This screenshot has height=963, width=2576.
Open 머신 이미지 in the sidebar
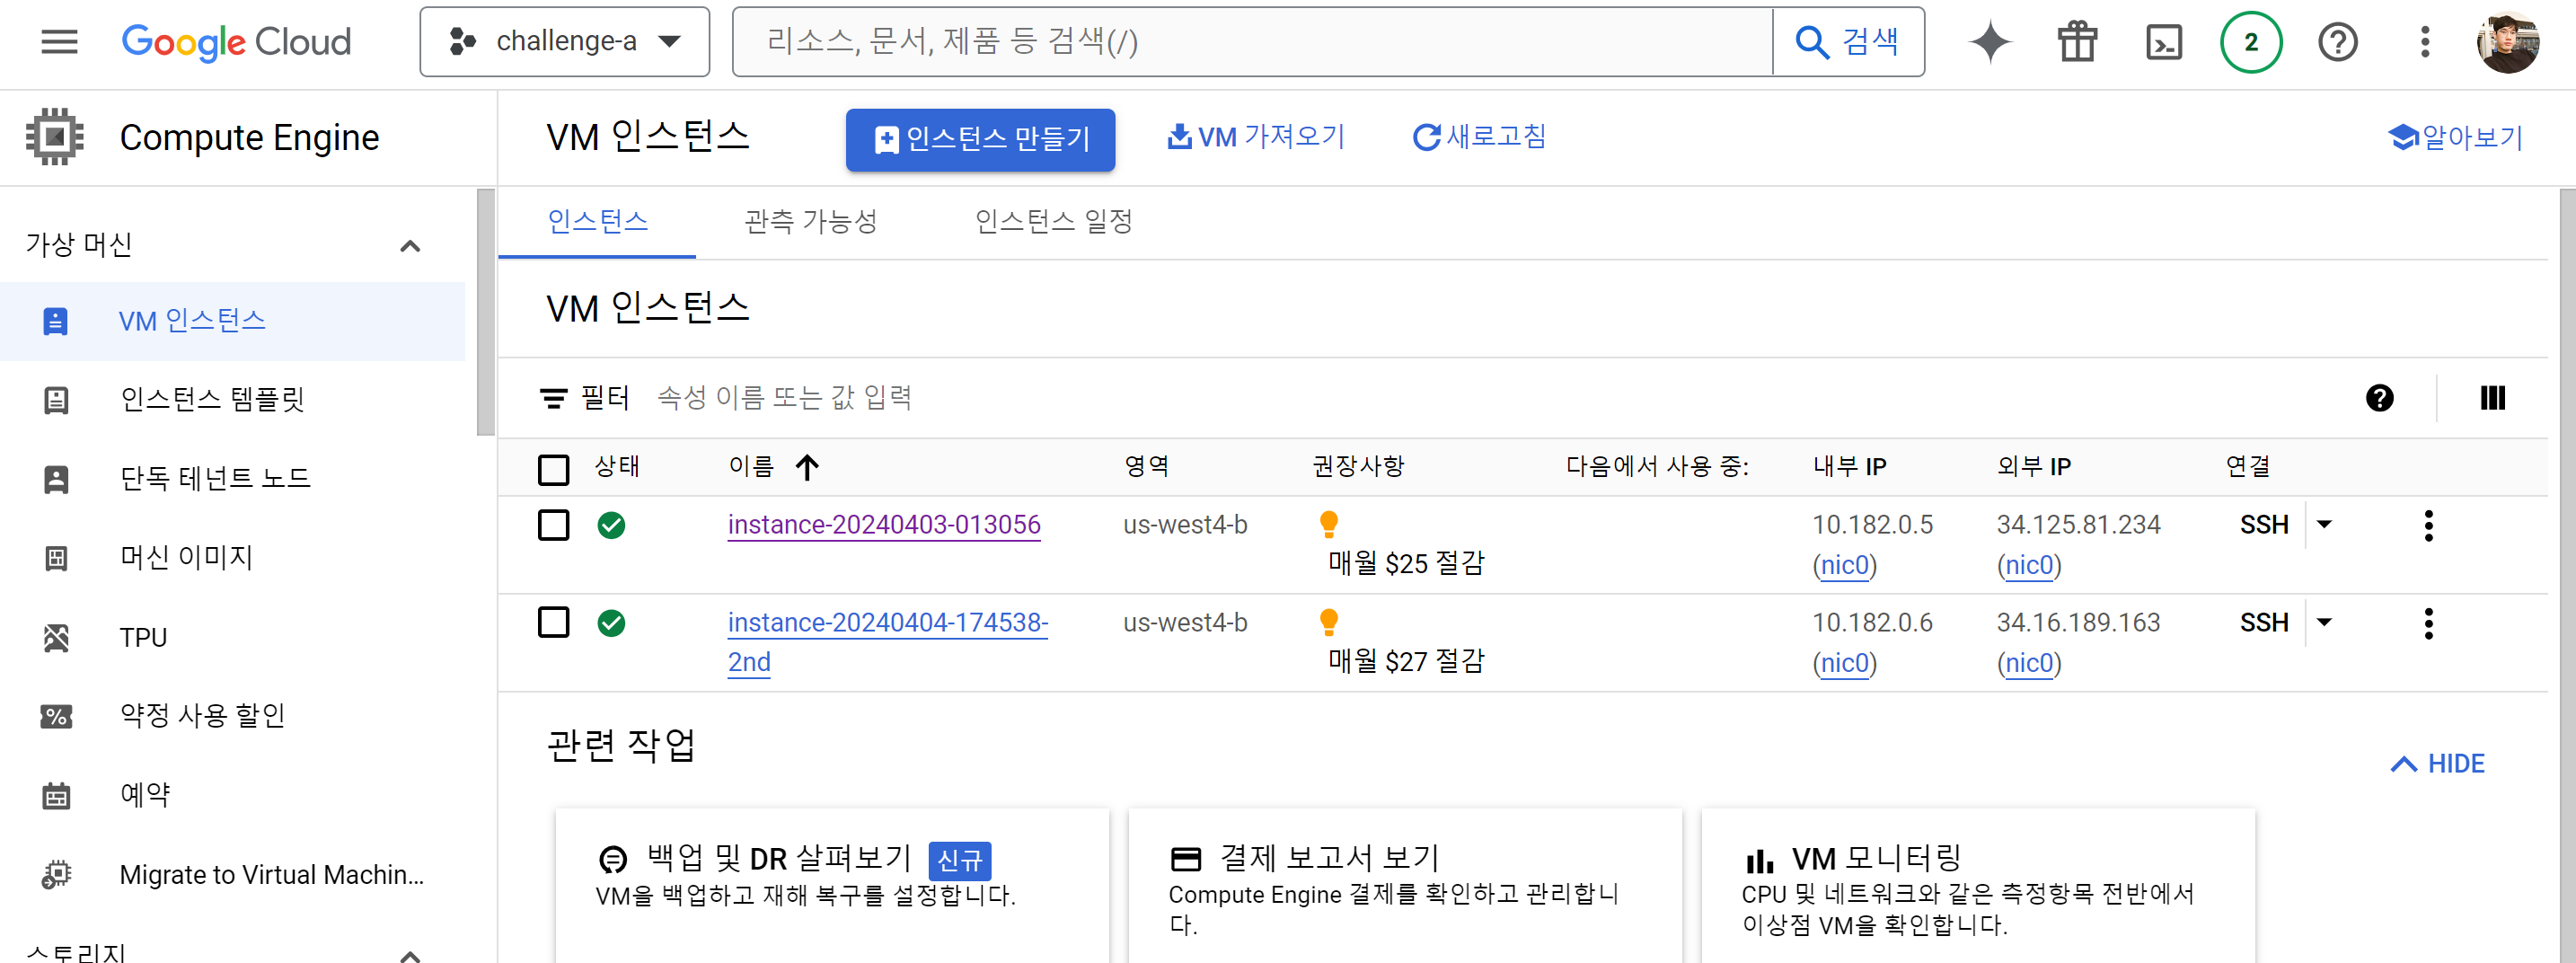(x=232, y=558)
